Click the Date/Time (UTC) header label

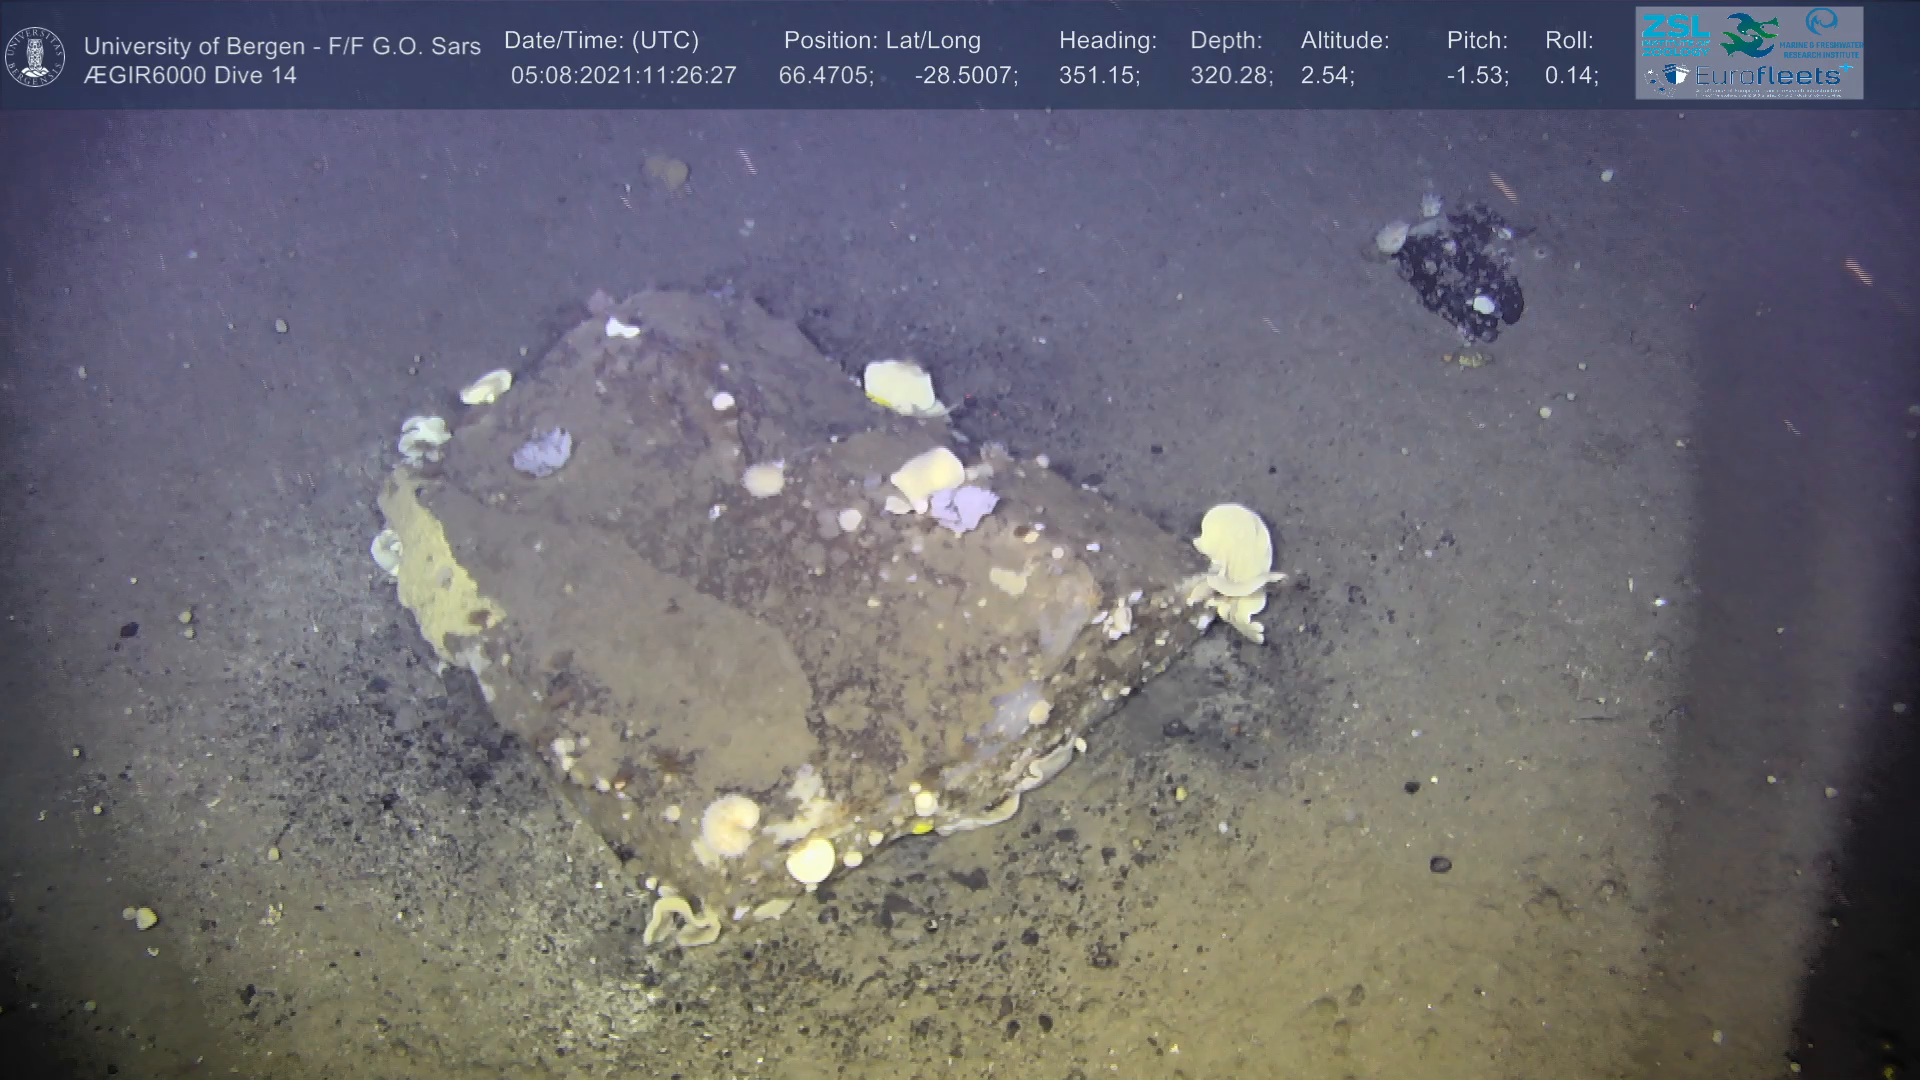click(601, 41)
